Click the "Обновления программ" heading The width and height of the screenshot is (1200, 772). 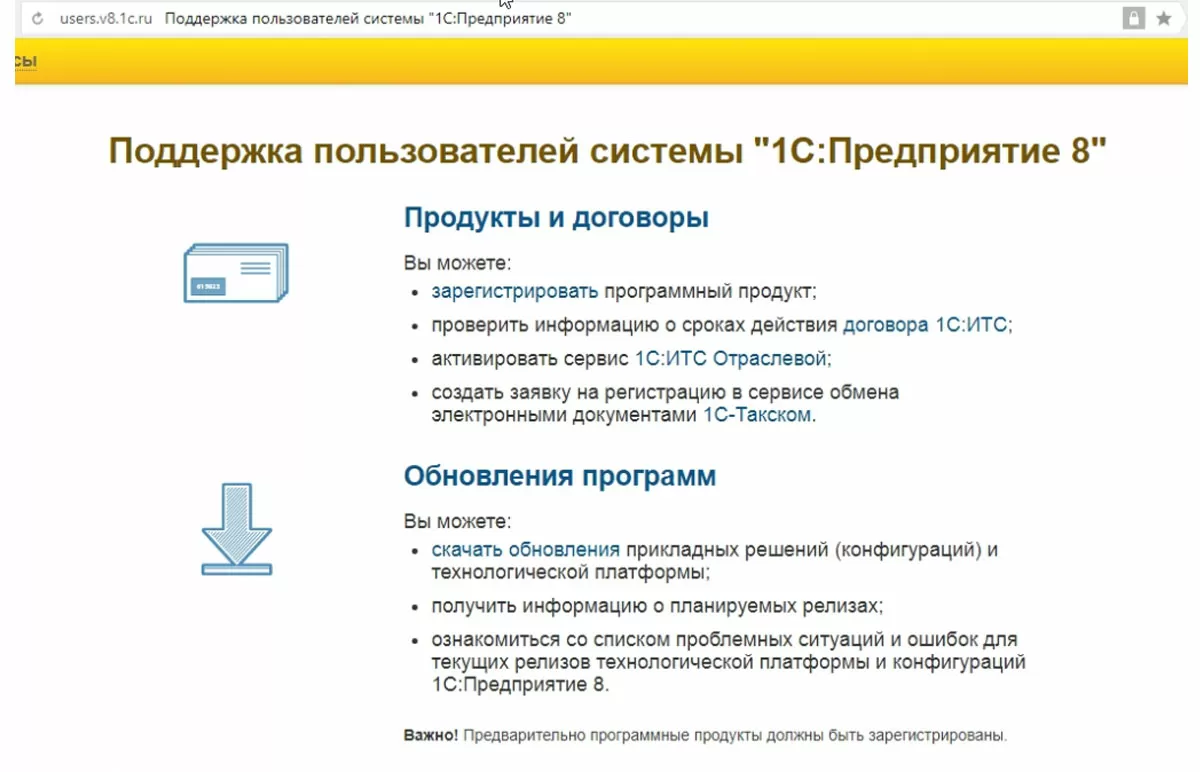560,475
